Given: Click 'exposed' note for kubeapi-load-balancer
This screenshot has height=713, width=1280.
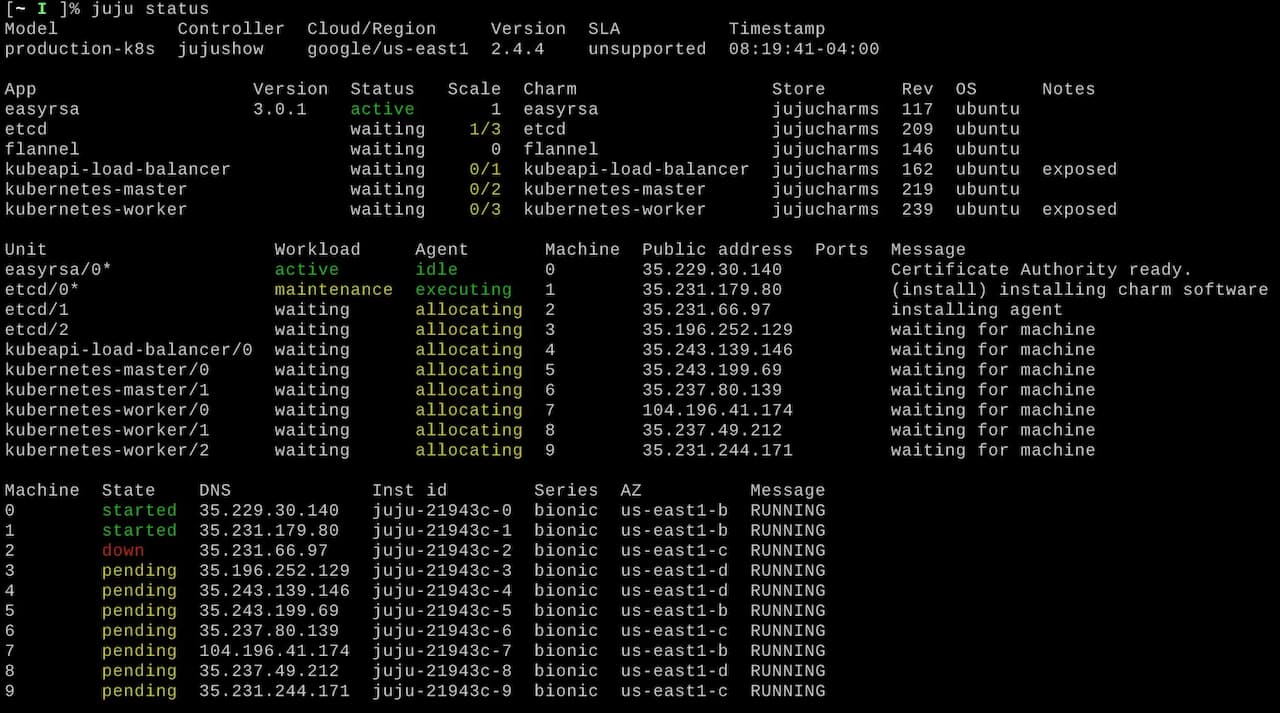Looking at the screenshot, I should click(1079, 169).
